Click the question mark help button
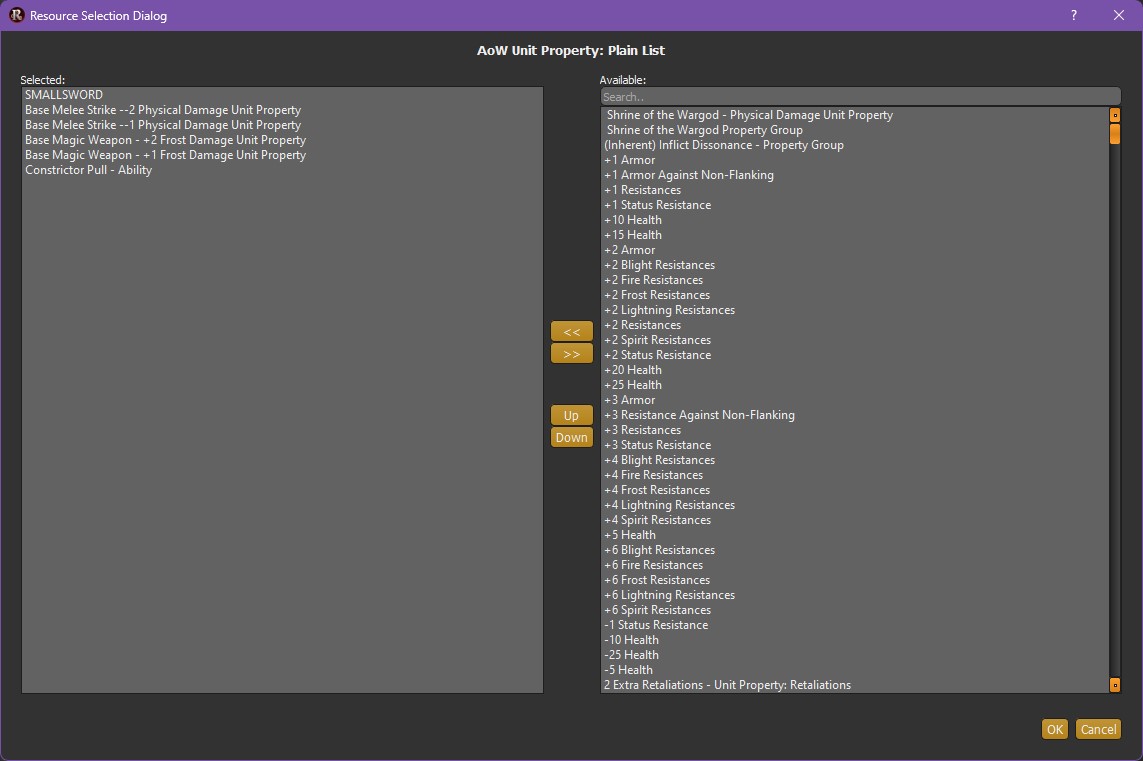Screen dimensions: 1143x761 (x=1074, y=15)
